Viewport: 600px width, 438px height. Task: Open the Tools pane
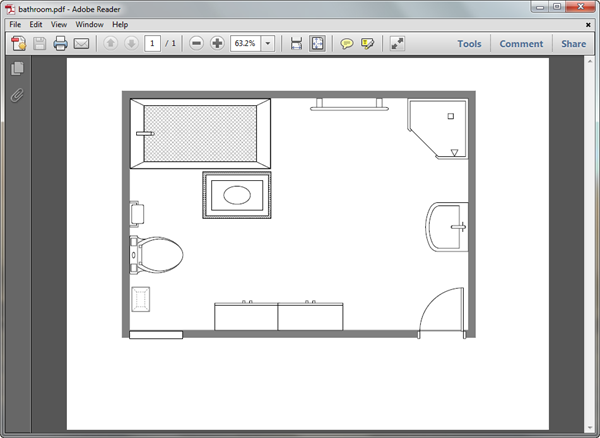click(x=470, y=44)
